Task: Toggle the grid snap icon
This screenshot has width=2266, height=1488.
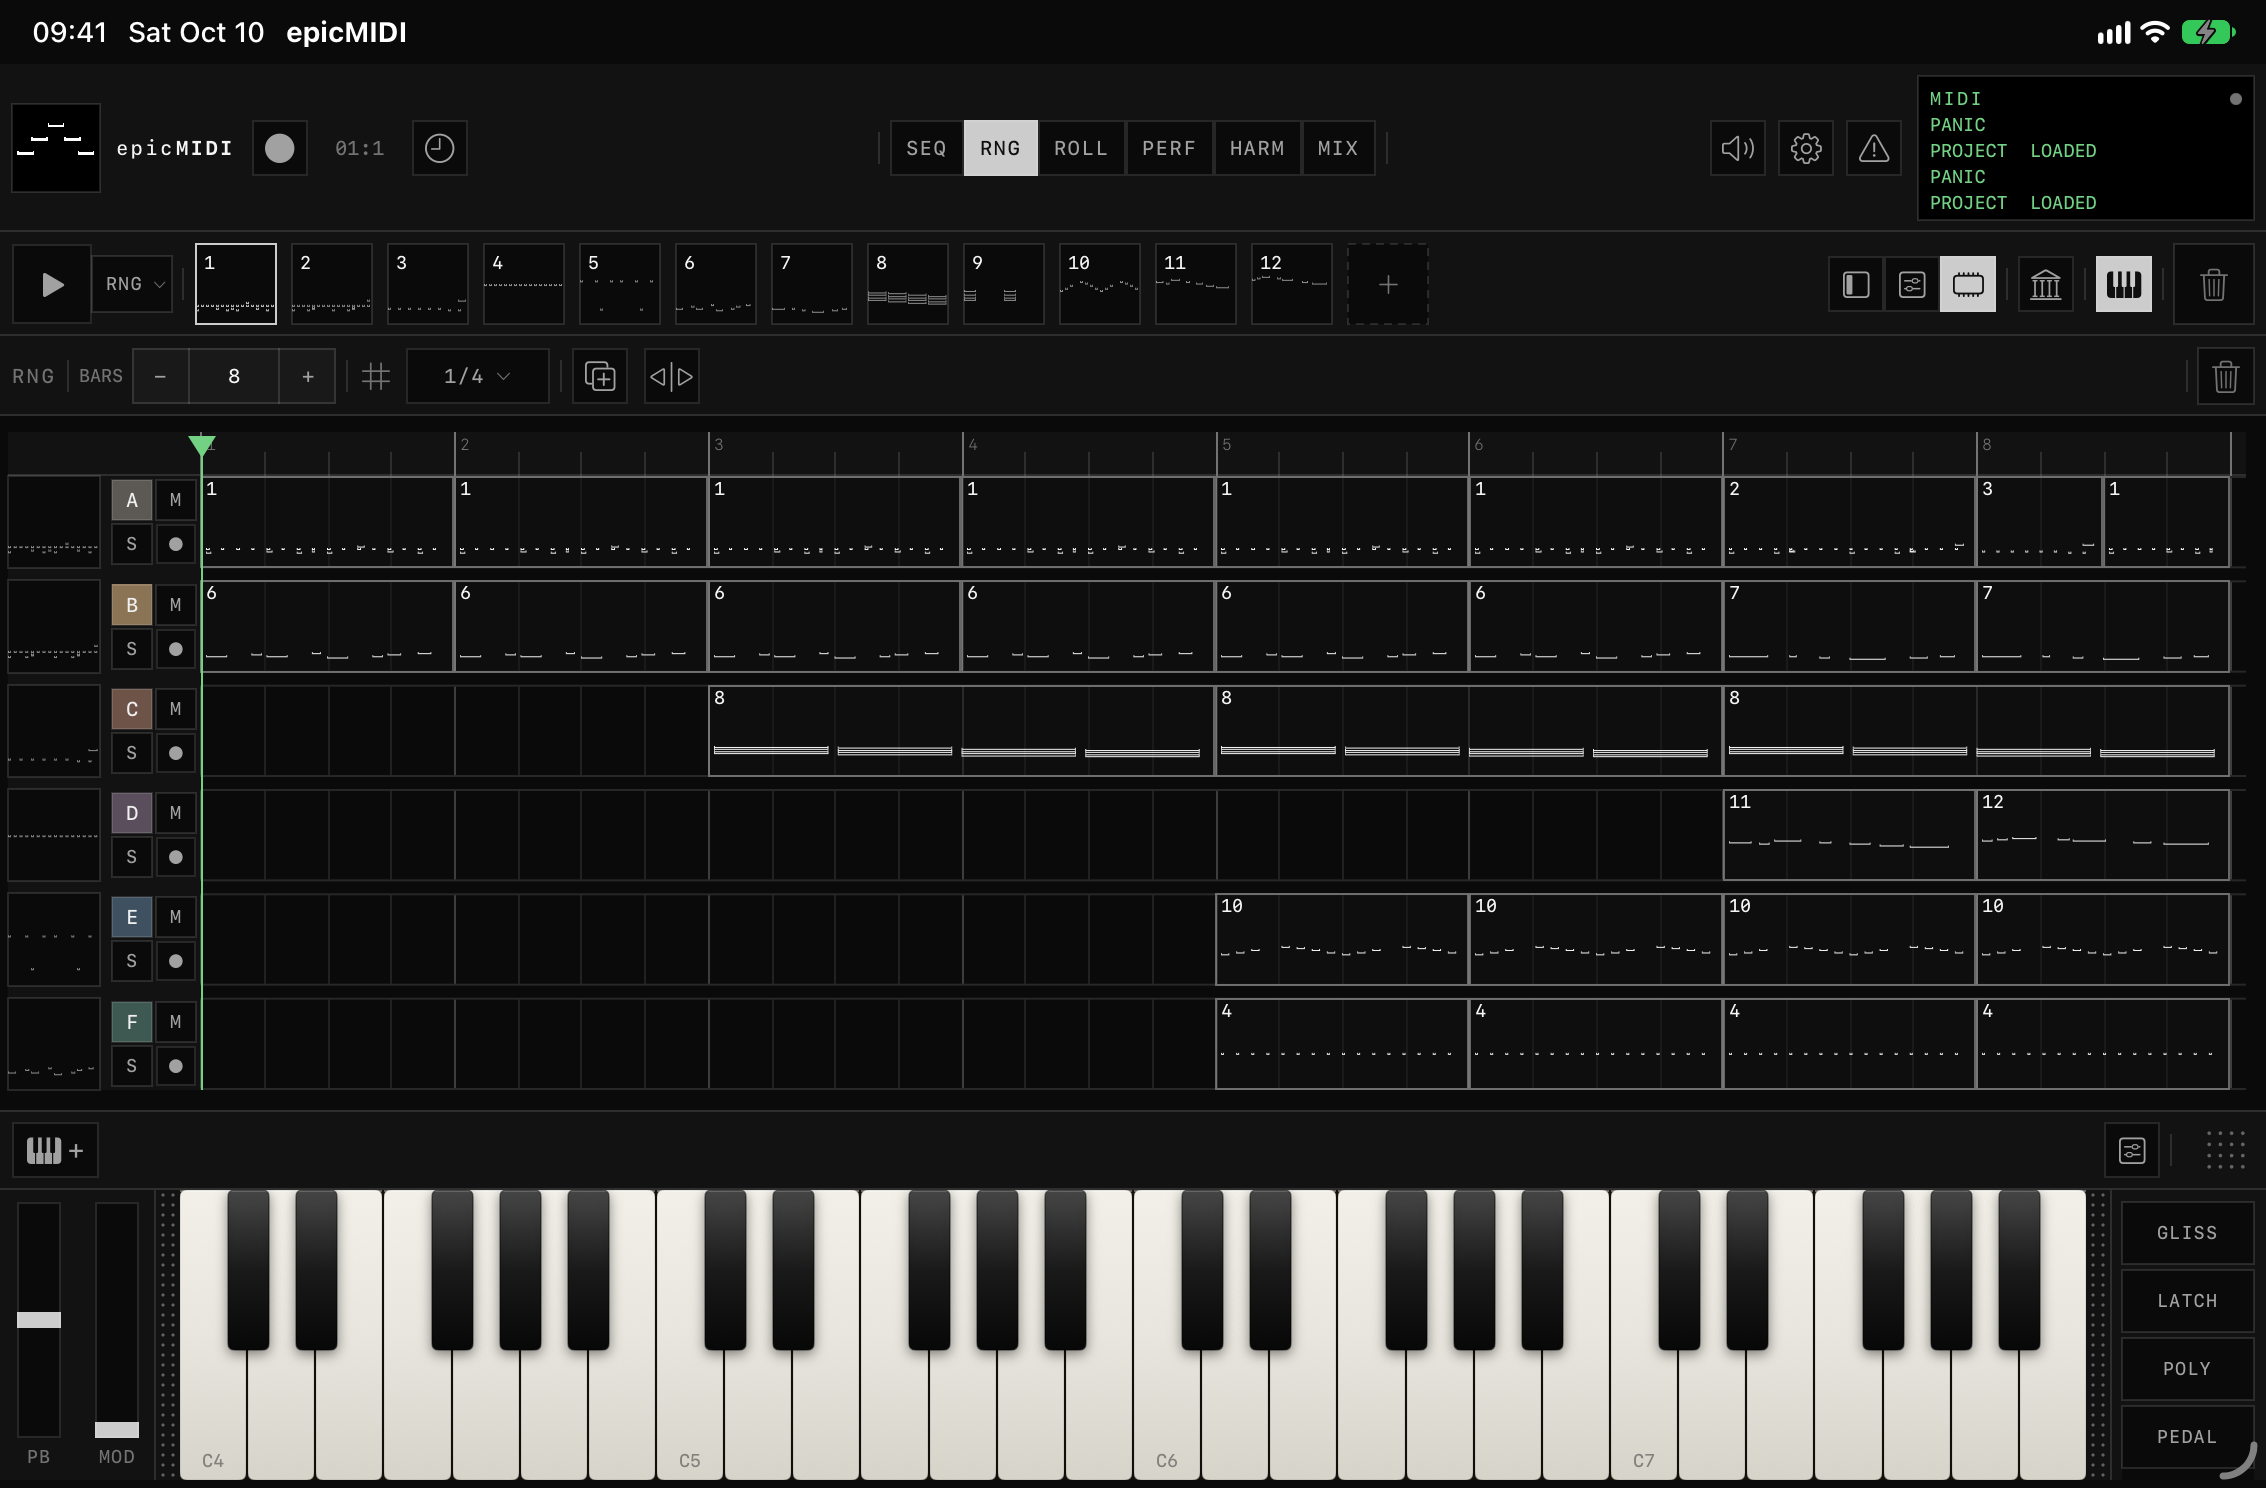Action: pos(376,376)
